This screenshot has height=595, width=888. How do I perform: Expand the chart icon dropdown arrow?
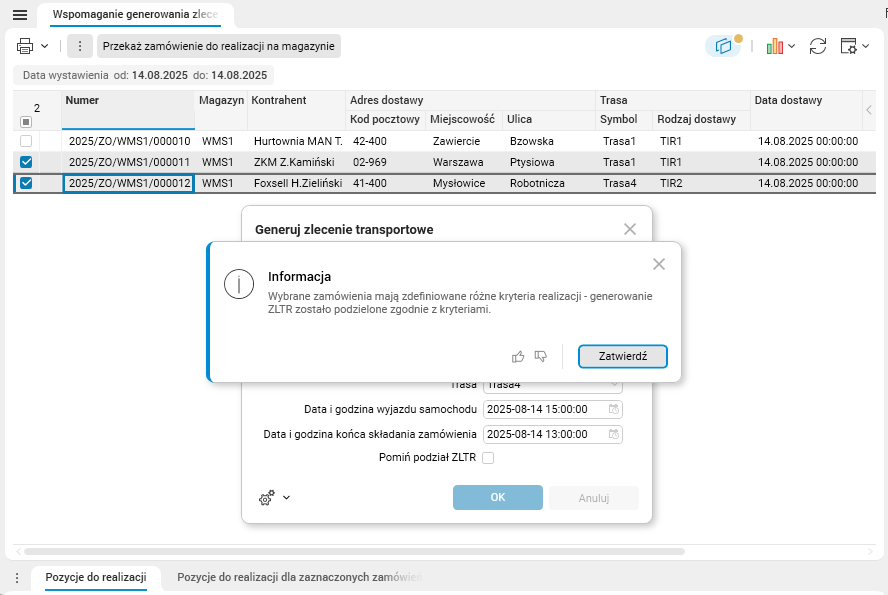[792, 46]
